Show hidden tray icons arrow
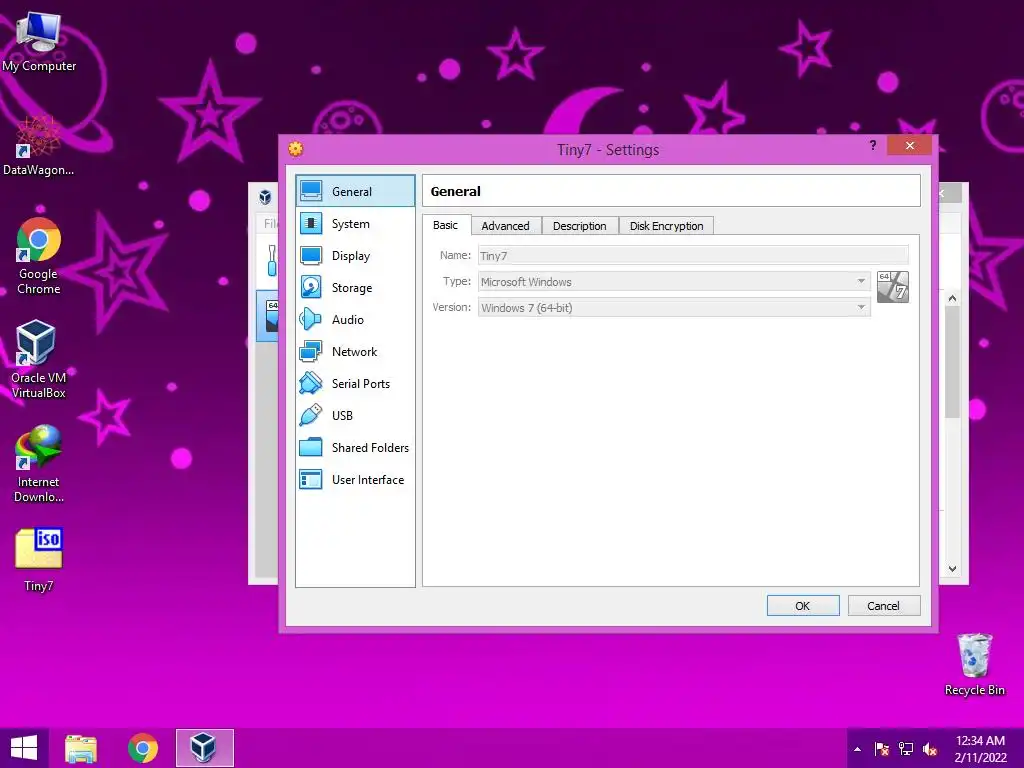The height and width of the screenshot is (768, 1024). click(x=857, y=749)
